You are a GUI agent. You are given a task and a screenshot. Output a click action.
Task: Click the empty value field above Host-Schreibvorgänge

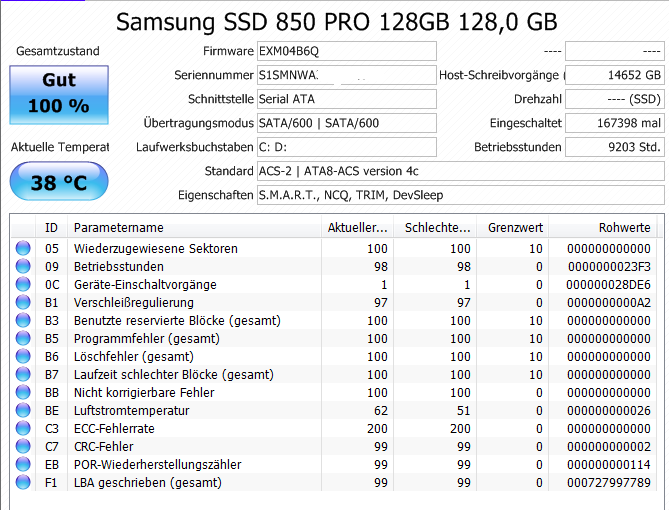coord(615,51)
